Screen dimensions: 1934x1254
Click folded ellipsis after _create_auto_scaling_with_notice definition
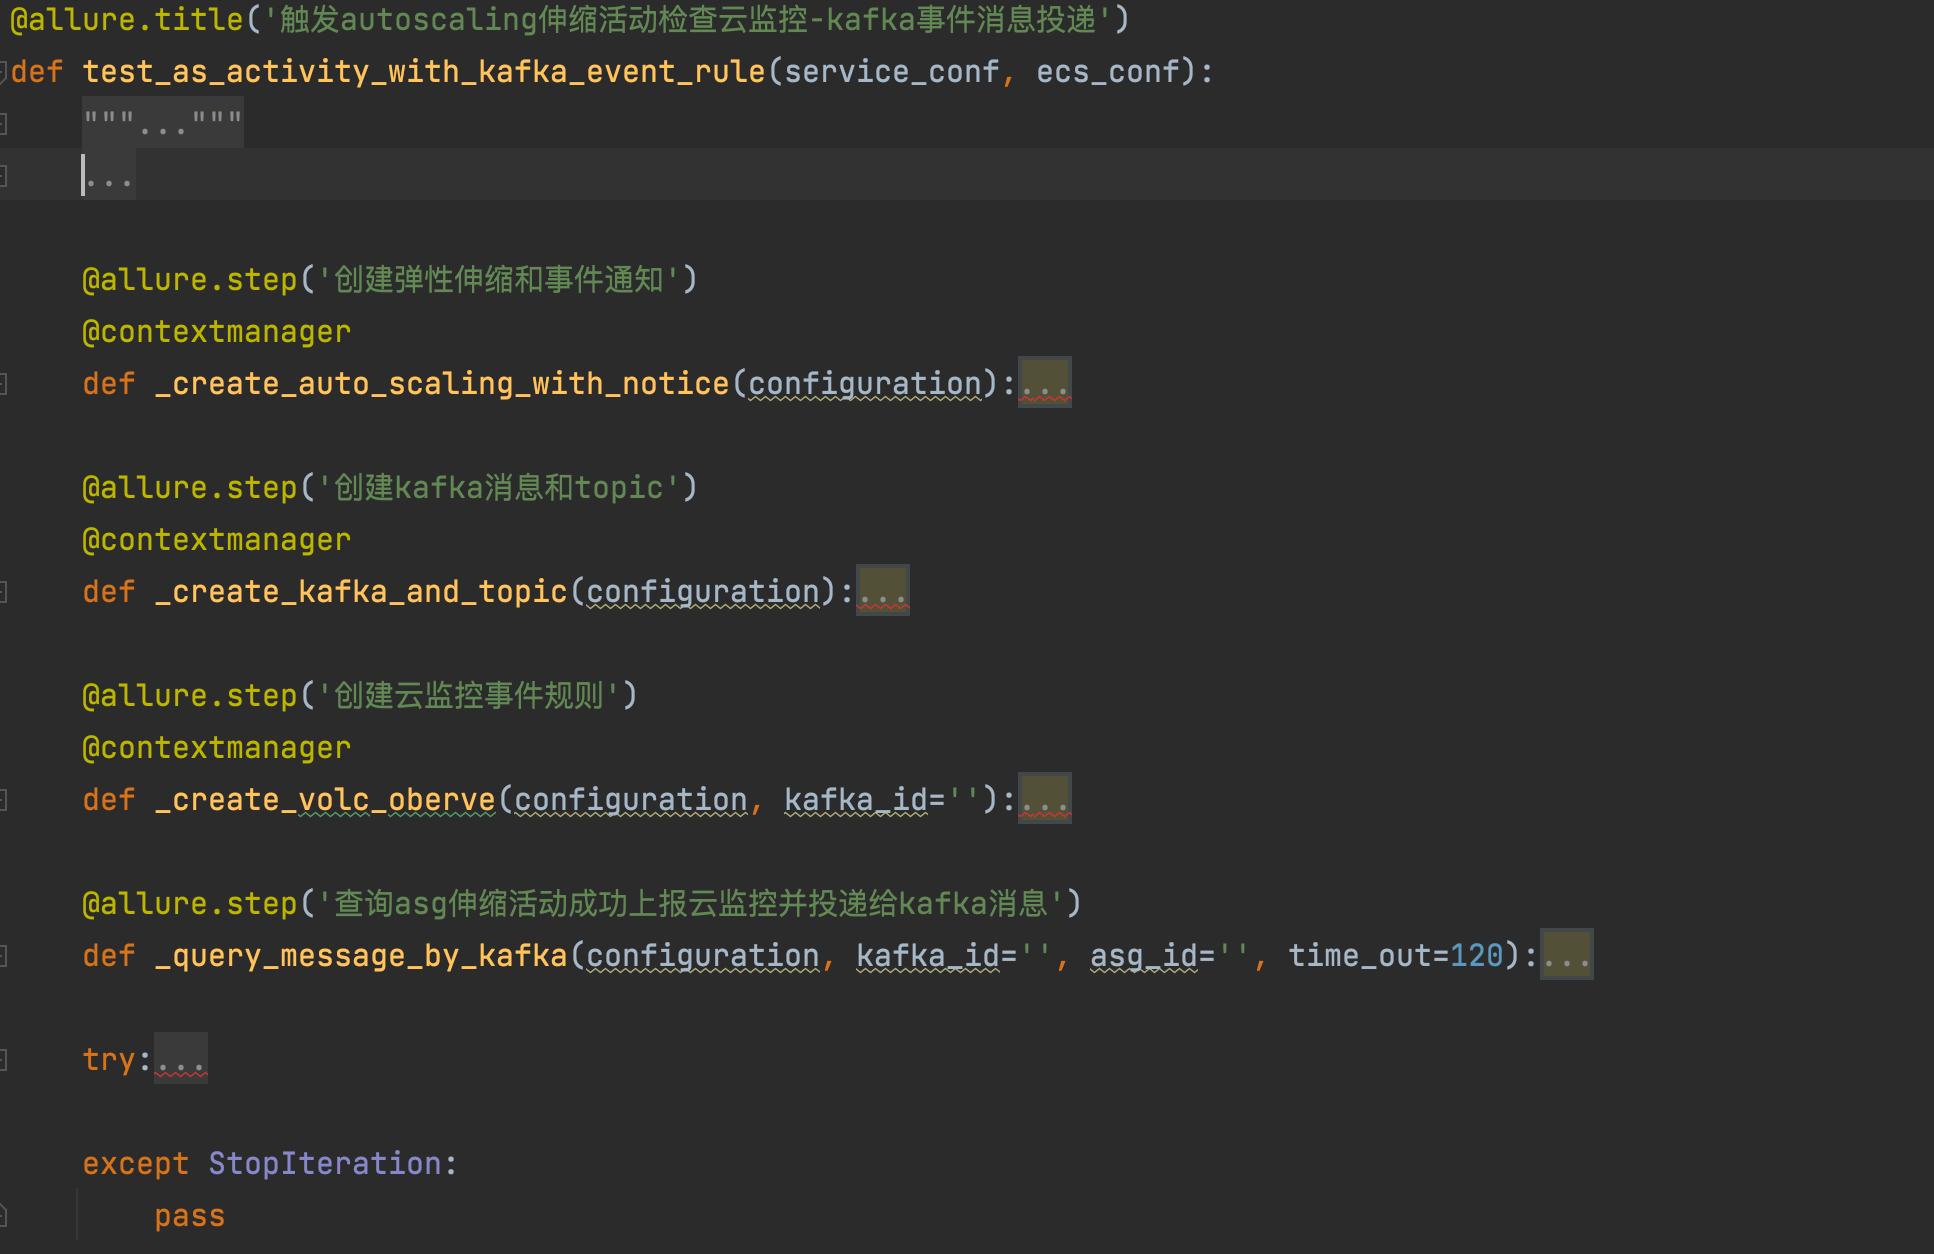tap(1044, 384)
